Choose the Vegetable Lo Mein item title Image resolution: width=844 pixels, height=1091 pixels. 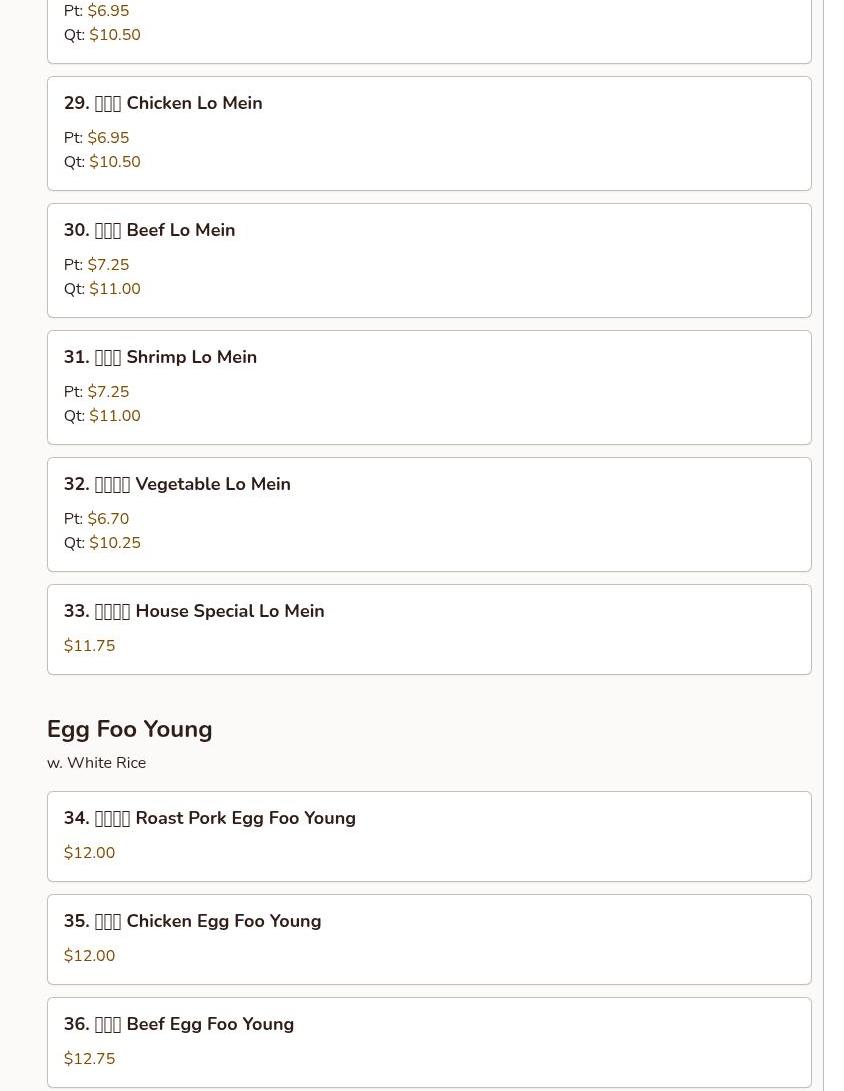[177, 484]
